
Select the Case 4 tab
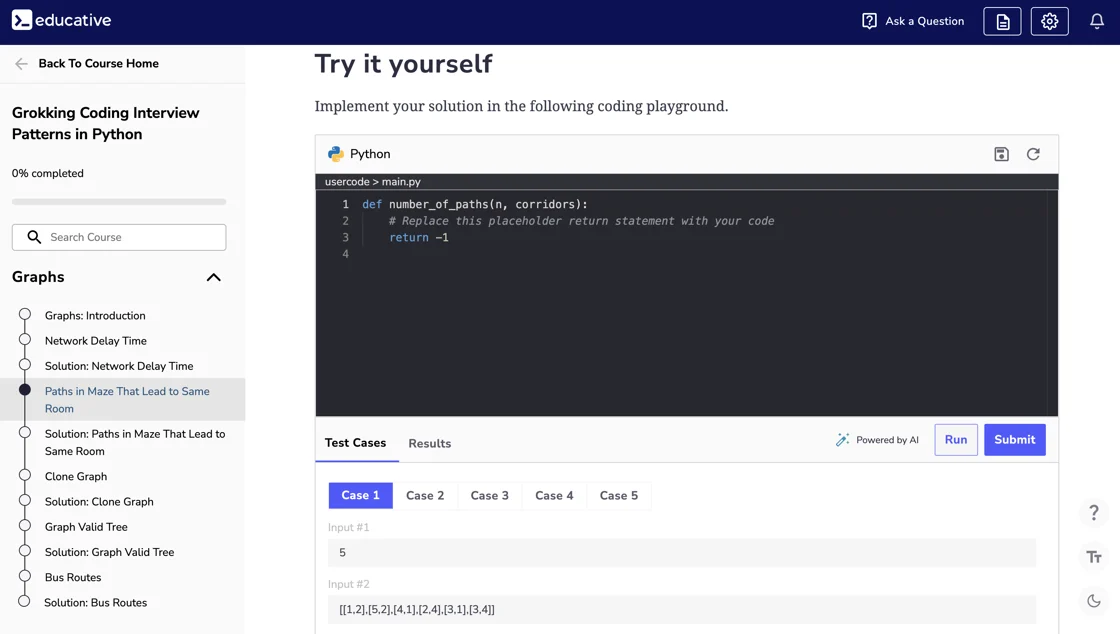554,495
